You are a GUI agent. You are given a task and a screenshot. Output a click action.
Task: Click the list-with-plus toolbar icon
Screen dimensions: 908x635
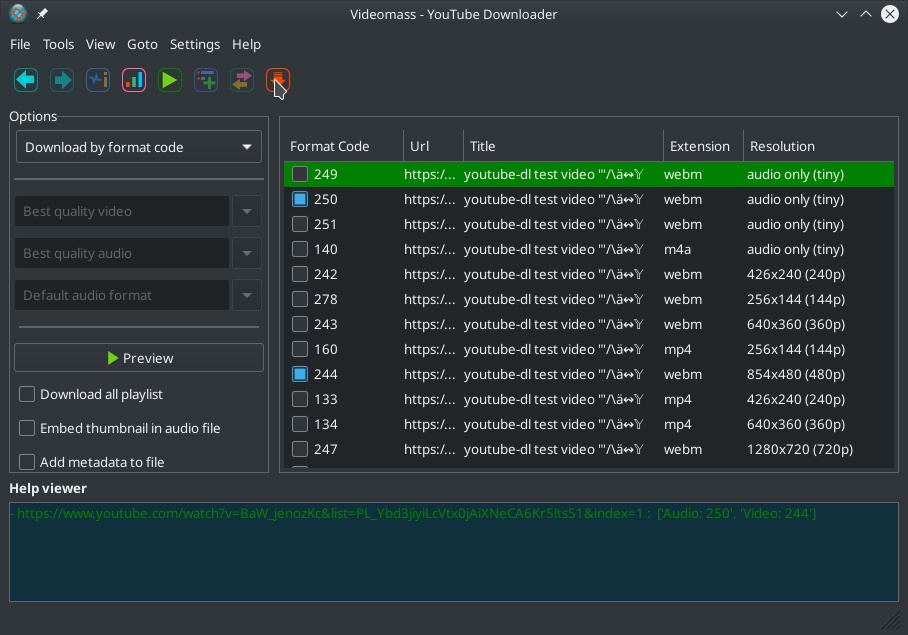coord(206,80)
